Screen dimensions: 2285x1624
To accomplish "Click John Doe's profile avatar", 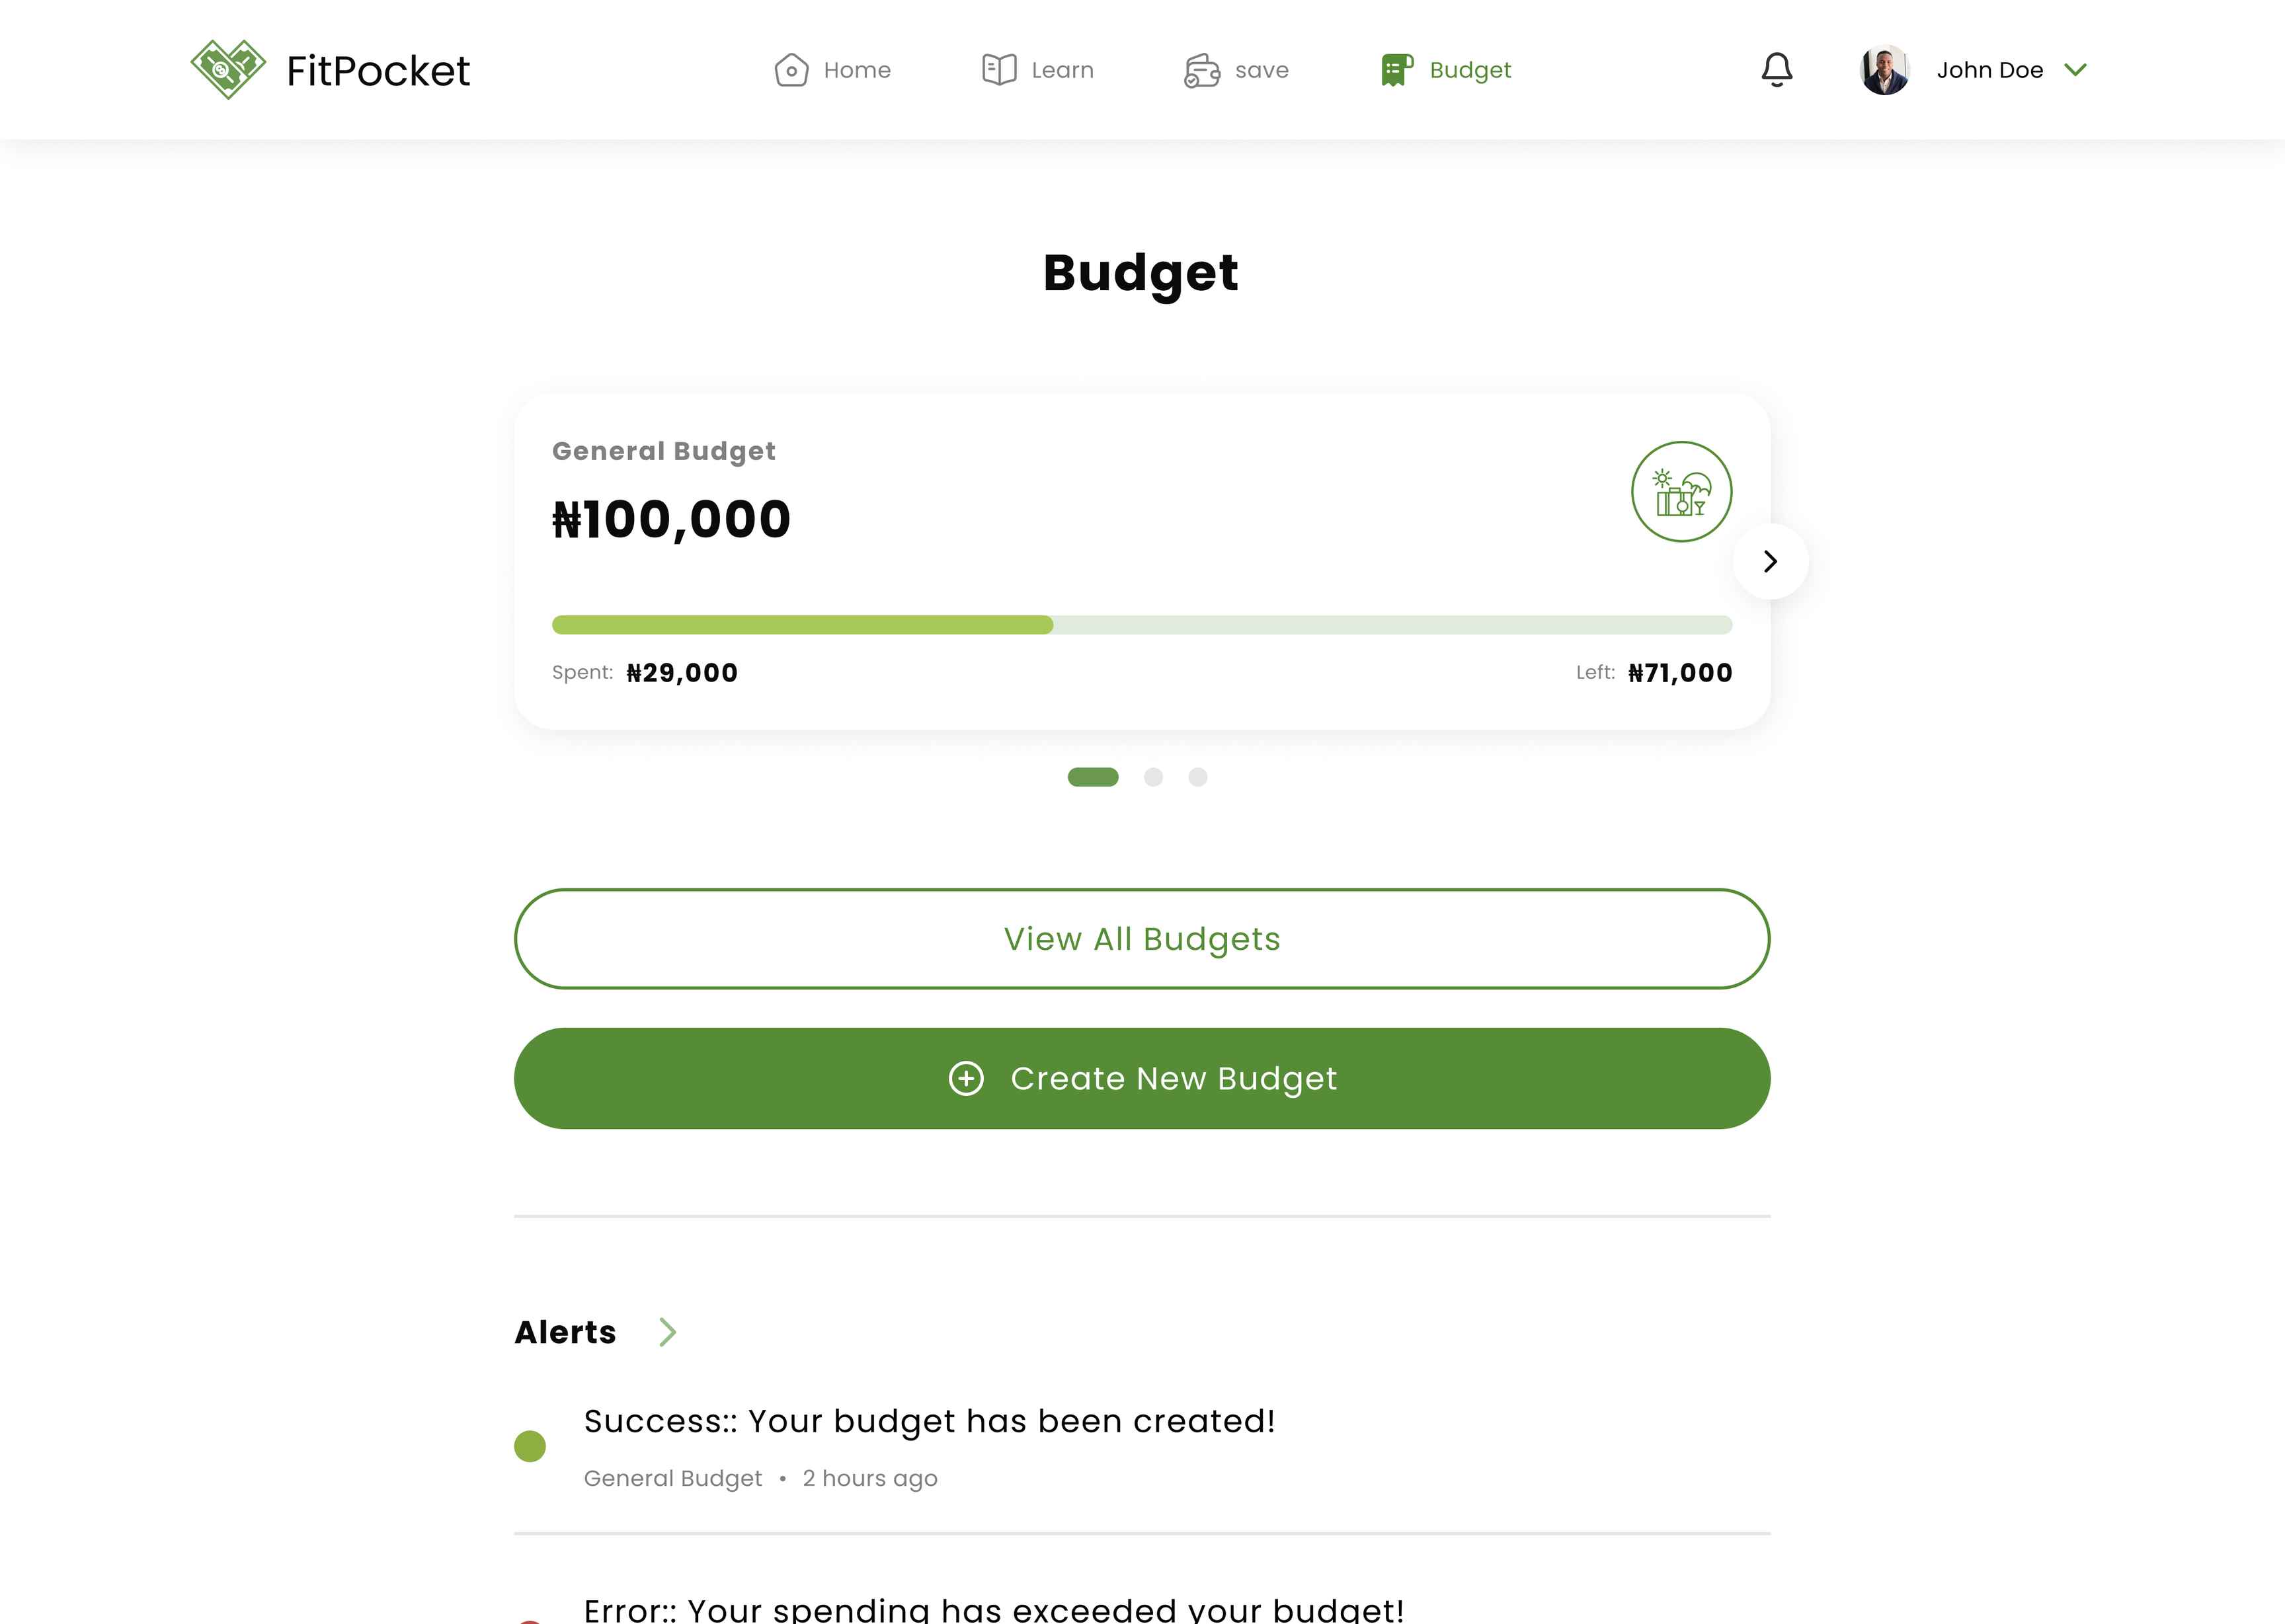I will (1884, 70).
